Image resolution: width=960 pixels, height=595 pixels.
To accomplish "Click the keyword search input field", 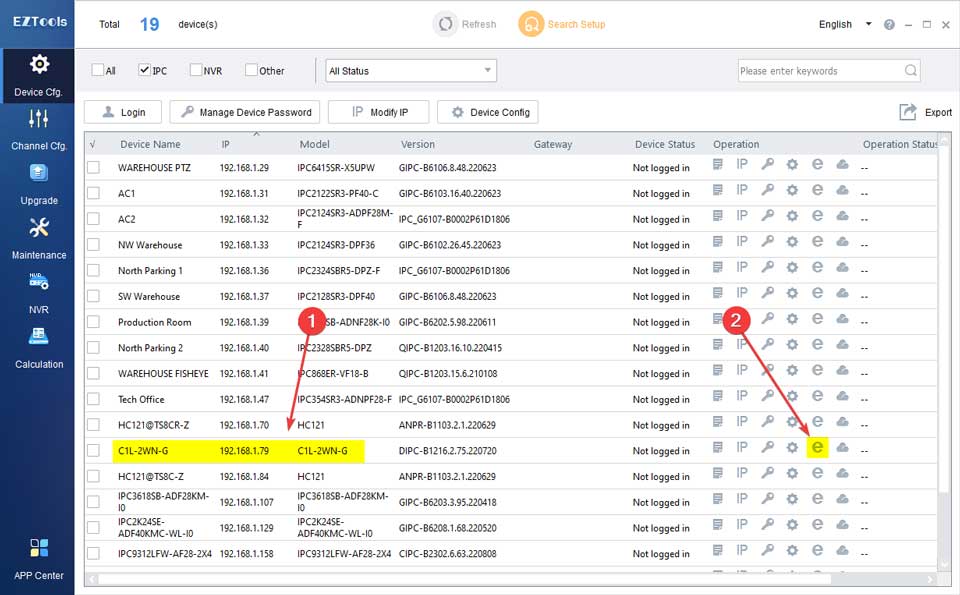I will (x=820, y=71).
